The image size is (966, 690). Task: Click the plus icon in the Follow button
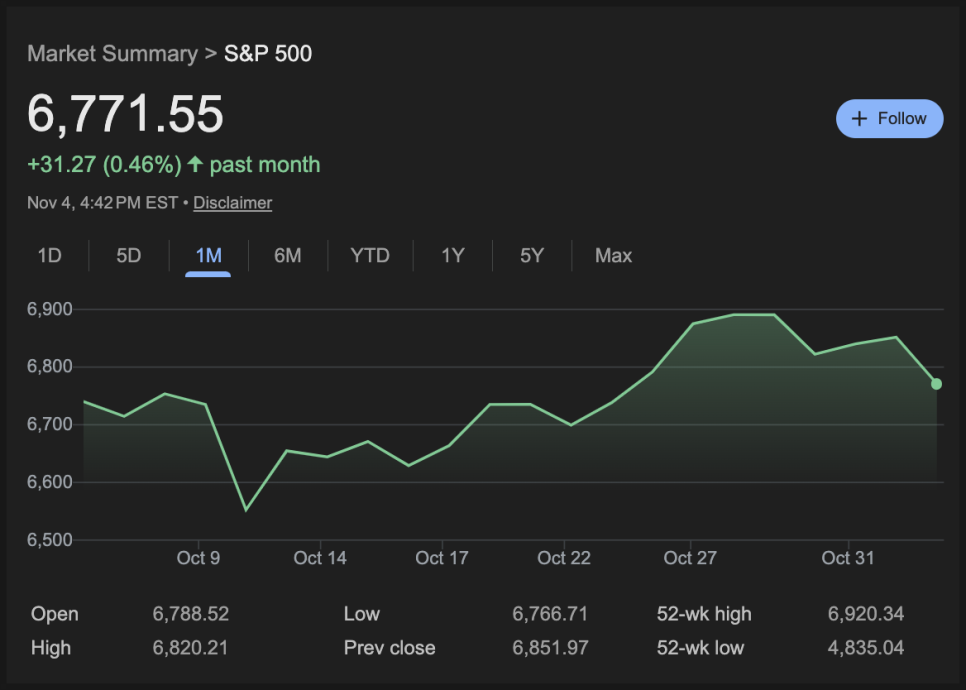click(x=858, y=119)
